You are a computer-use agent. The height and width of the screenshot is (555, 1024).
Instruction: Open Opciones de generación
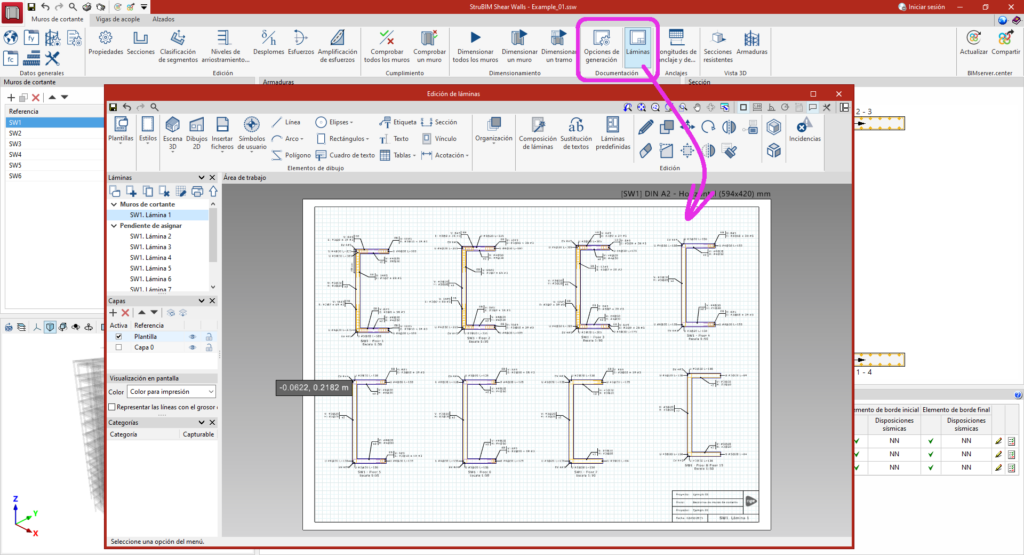tap(601, 46)
